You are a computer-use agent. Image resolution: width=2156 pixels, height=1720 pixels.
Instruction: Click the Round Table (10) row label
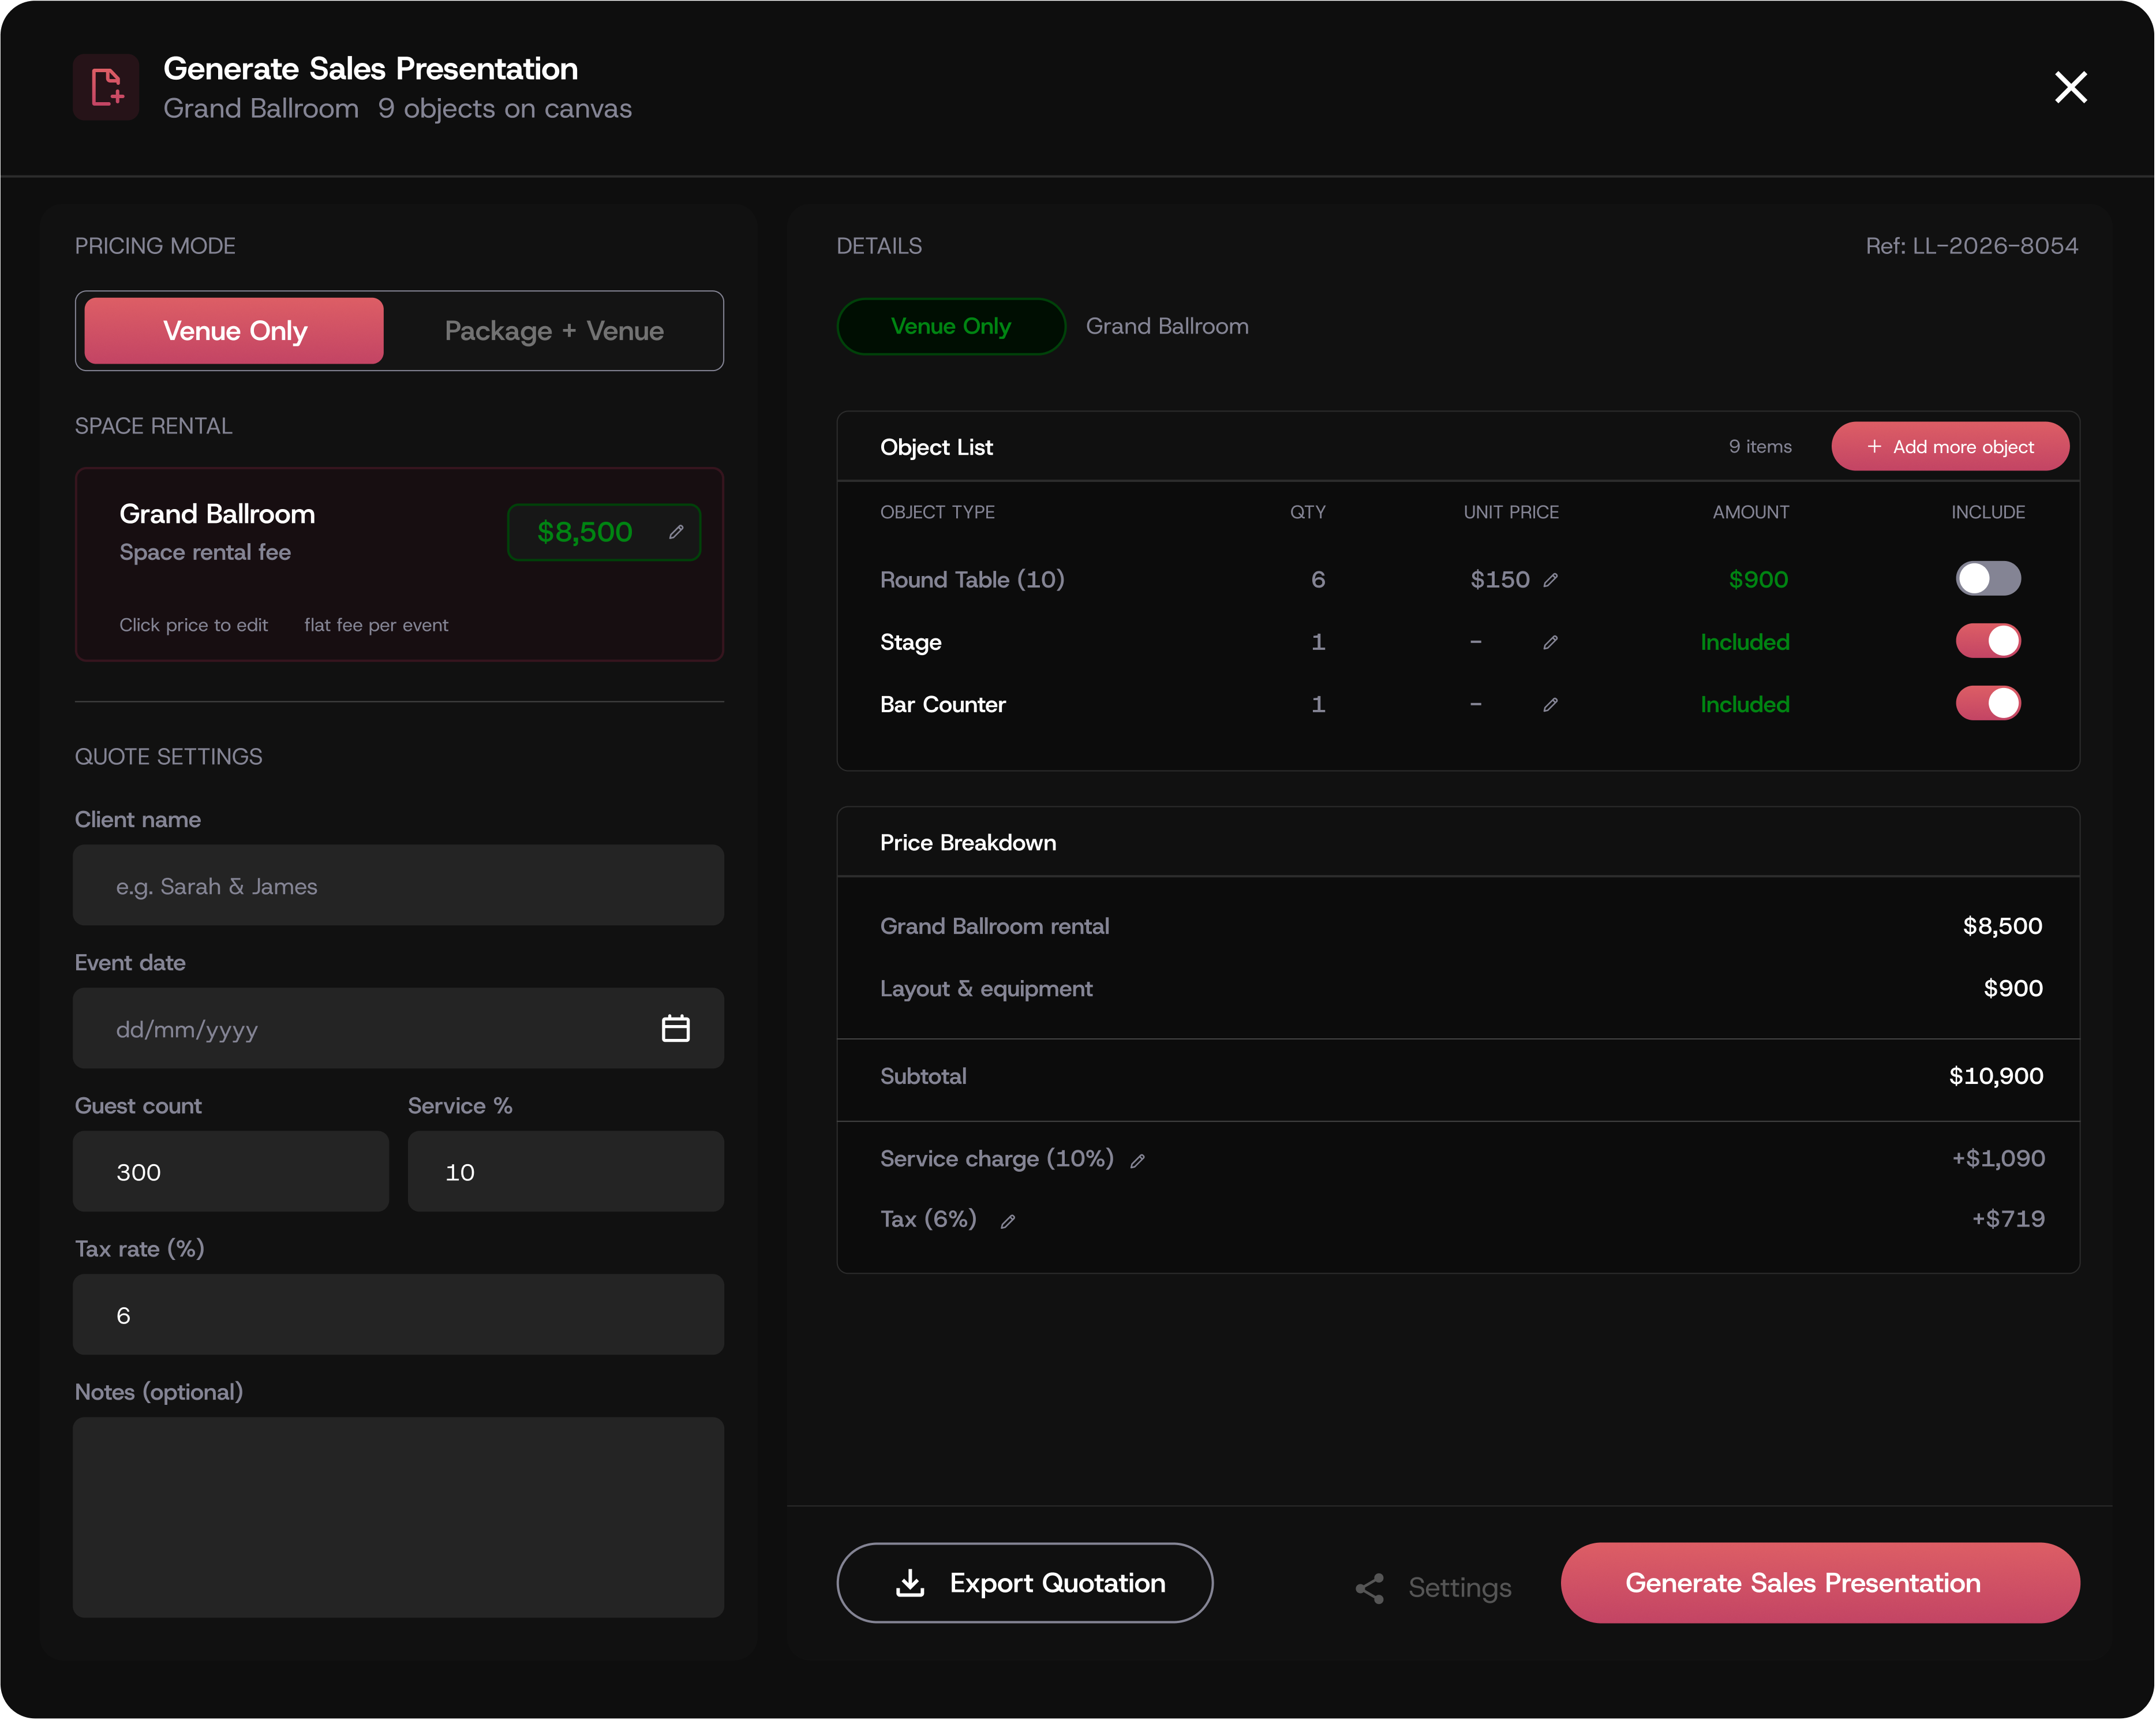[x=972, y=580]
